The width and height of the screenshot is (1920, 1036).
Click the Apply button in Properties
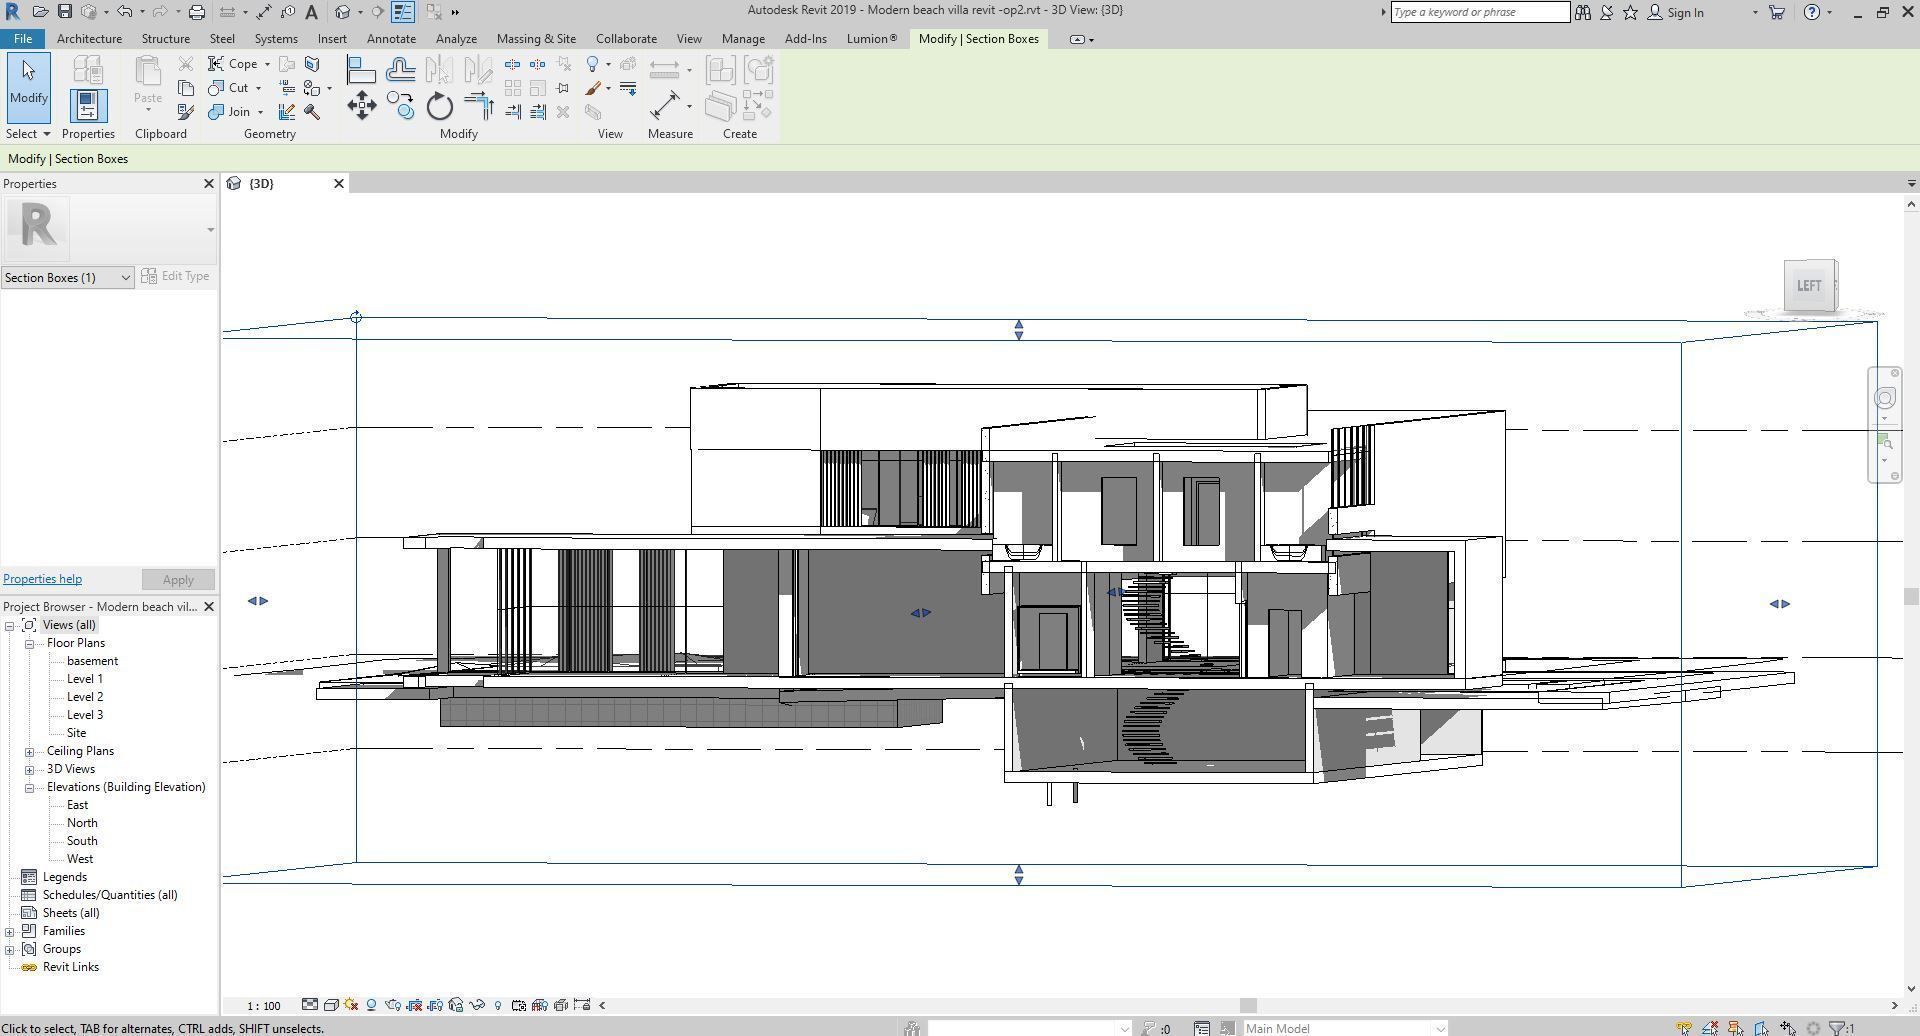tap(178, 580)
